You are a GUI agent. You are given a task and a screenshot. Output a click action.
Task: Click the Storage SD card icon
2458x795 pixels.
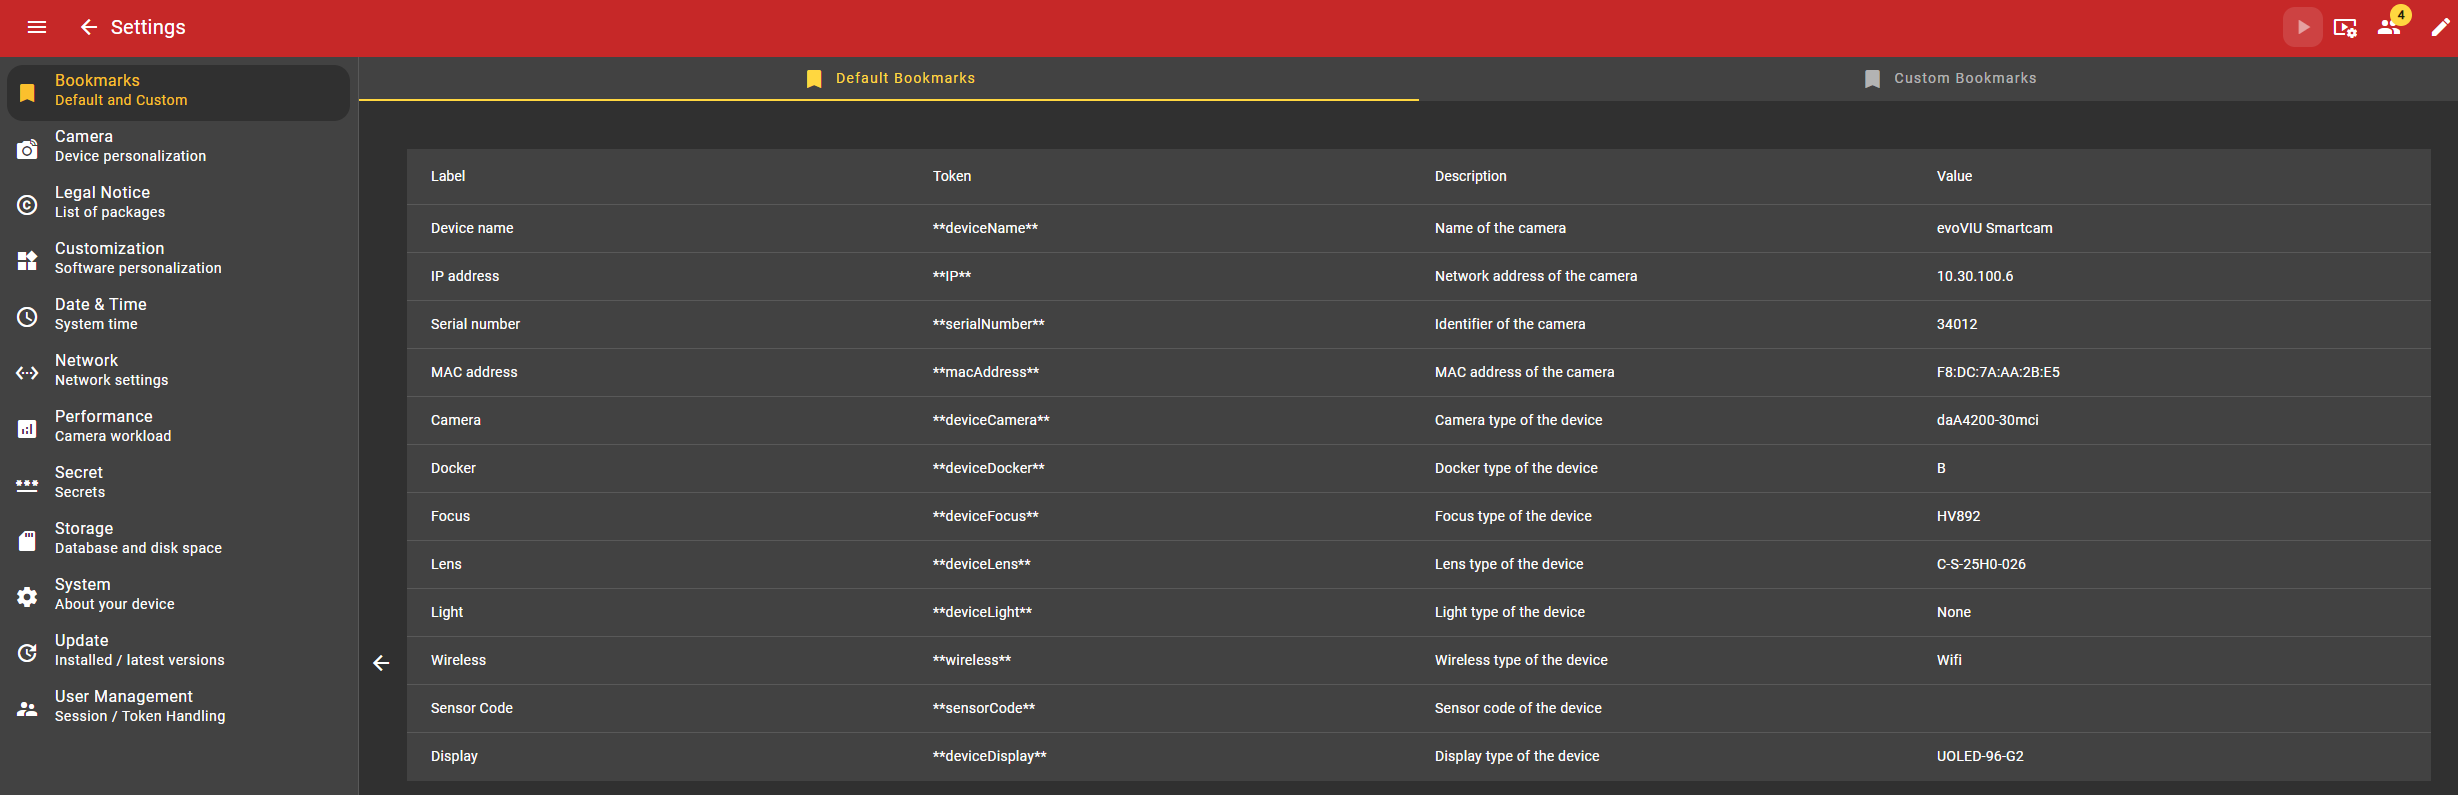click(27, 541)
